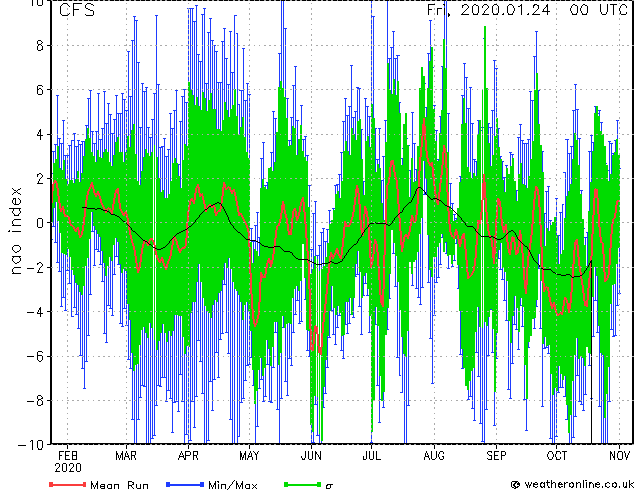Click the MAR month label
634x490 pixels.
[126, 456]
